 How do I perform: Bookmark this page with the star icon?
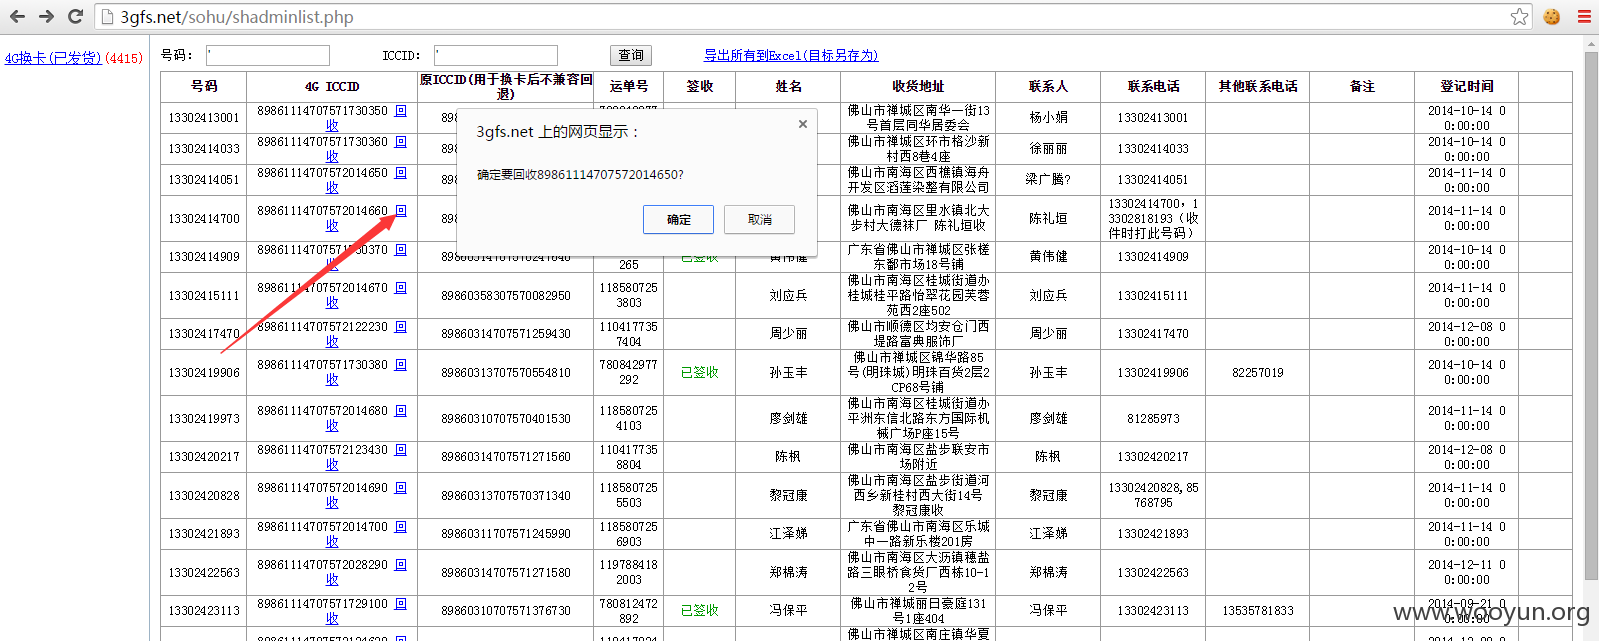point(1519,16)
